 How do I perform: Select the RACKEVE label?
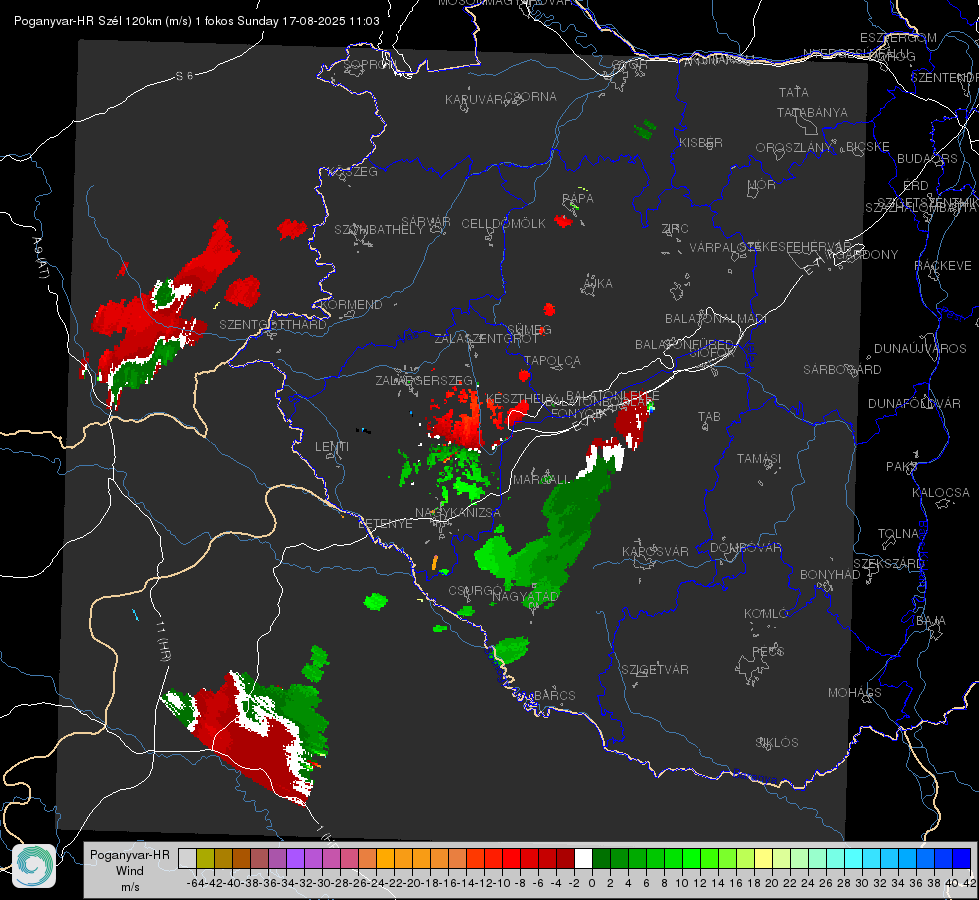943,266
